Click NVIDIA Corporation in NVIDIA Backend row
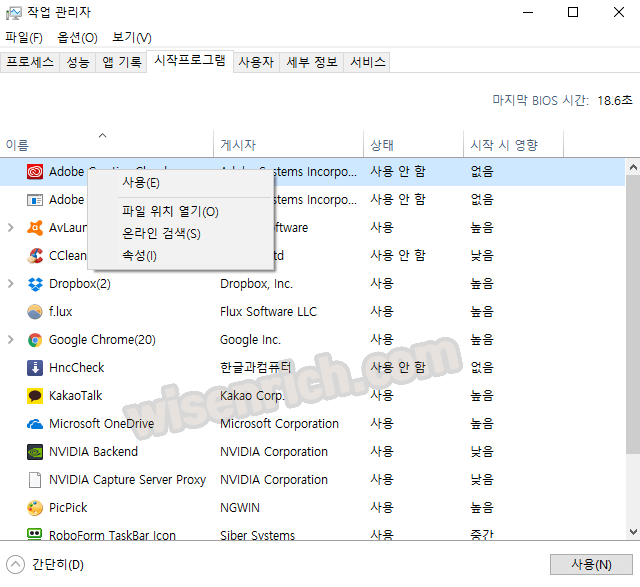The width and height of the screenshot is (640, 587). point(273,452)
